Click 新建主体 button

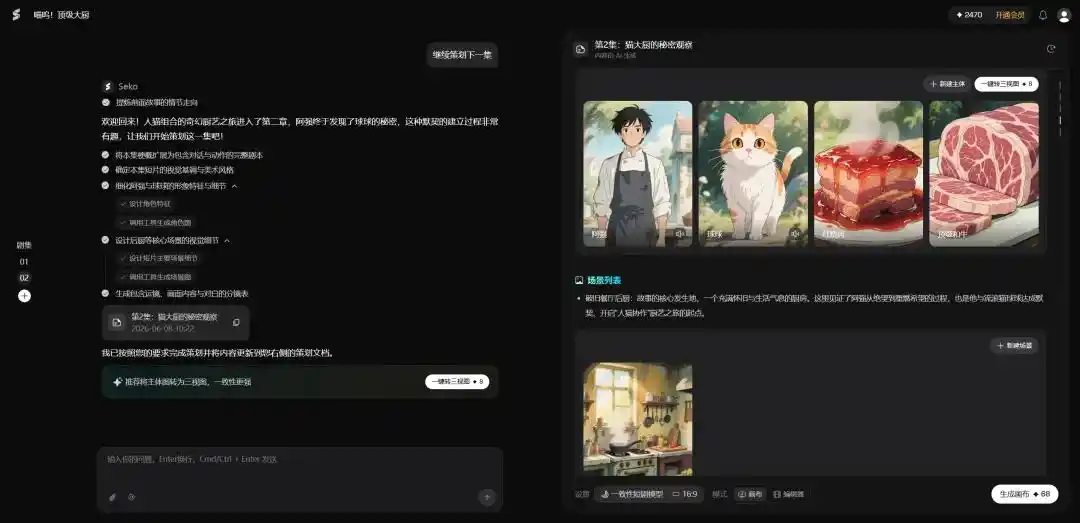(x=947, y=84)
